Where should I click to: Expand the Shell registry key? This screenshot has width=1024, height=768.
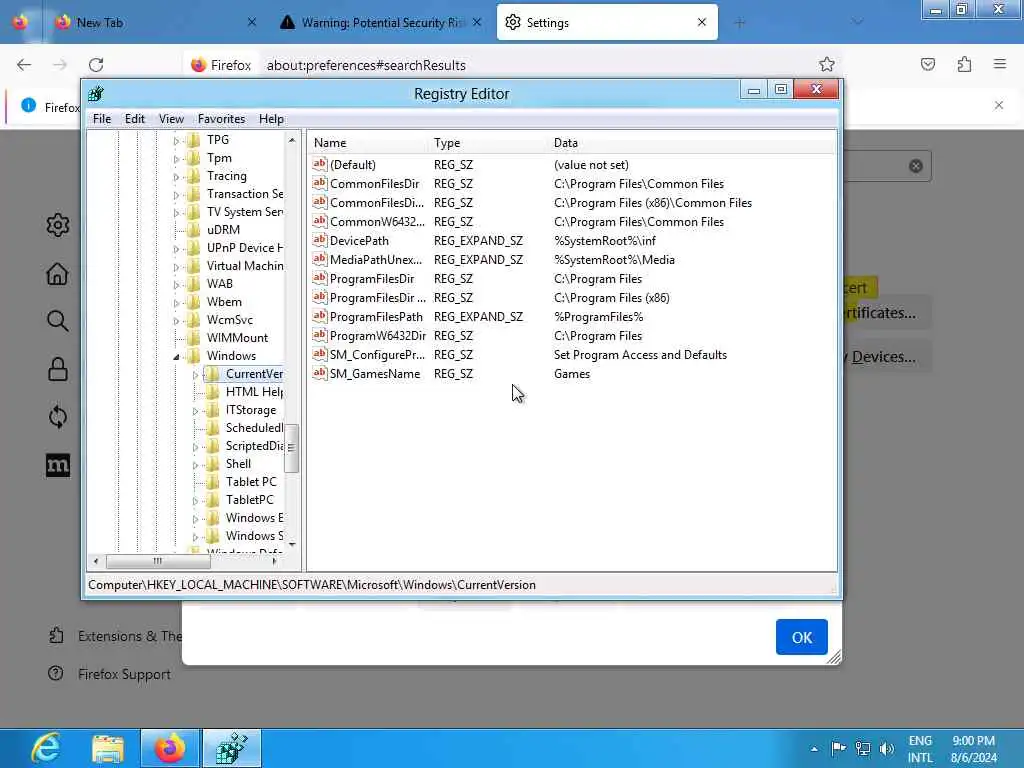click(x=195, y=464)
